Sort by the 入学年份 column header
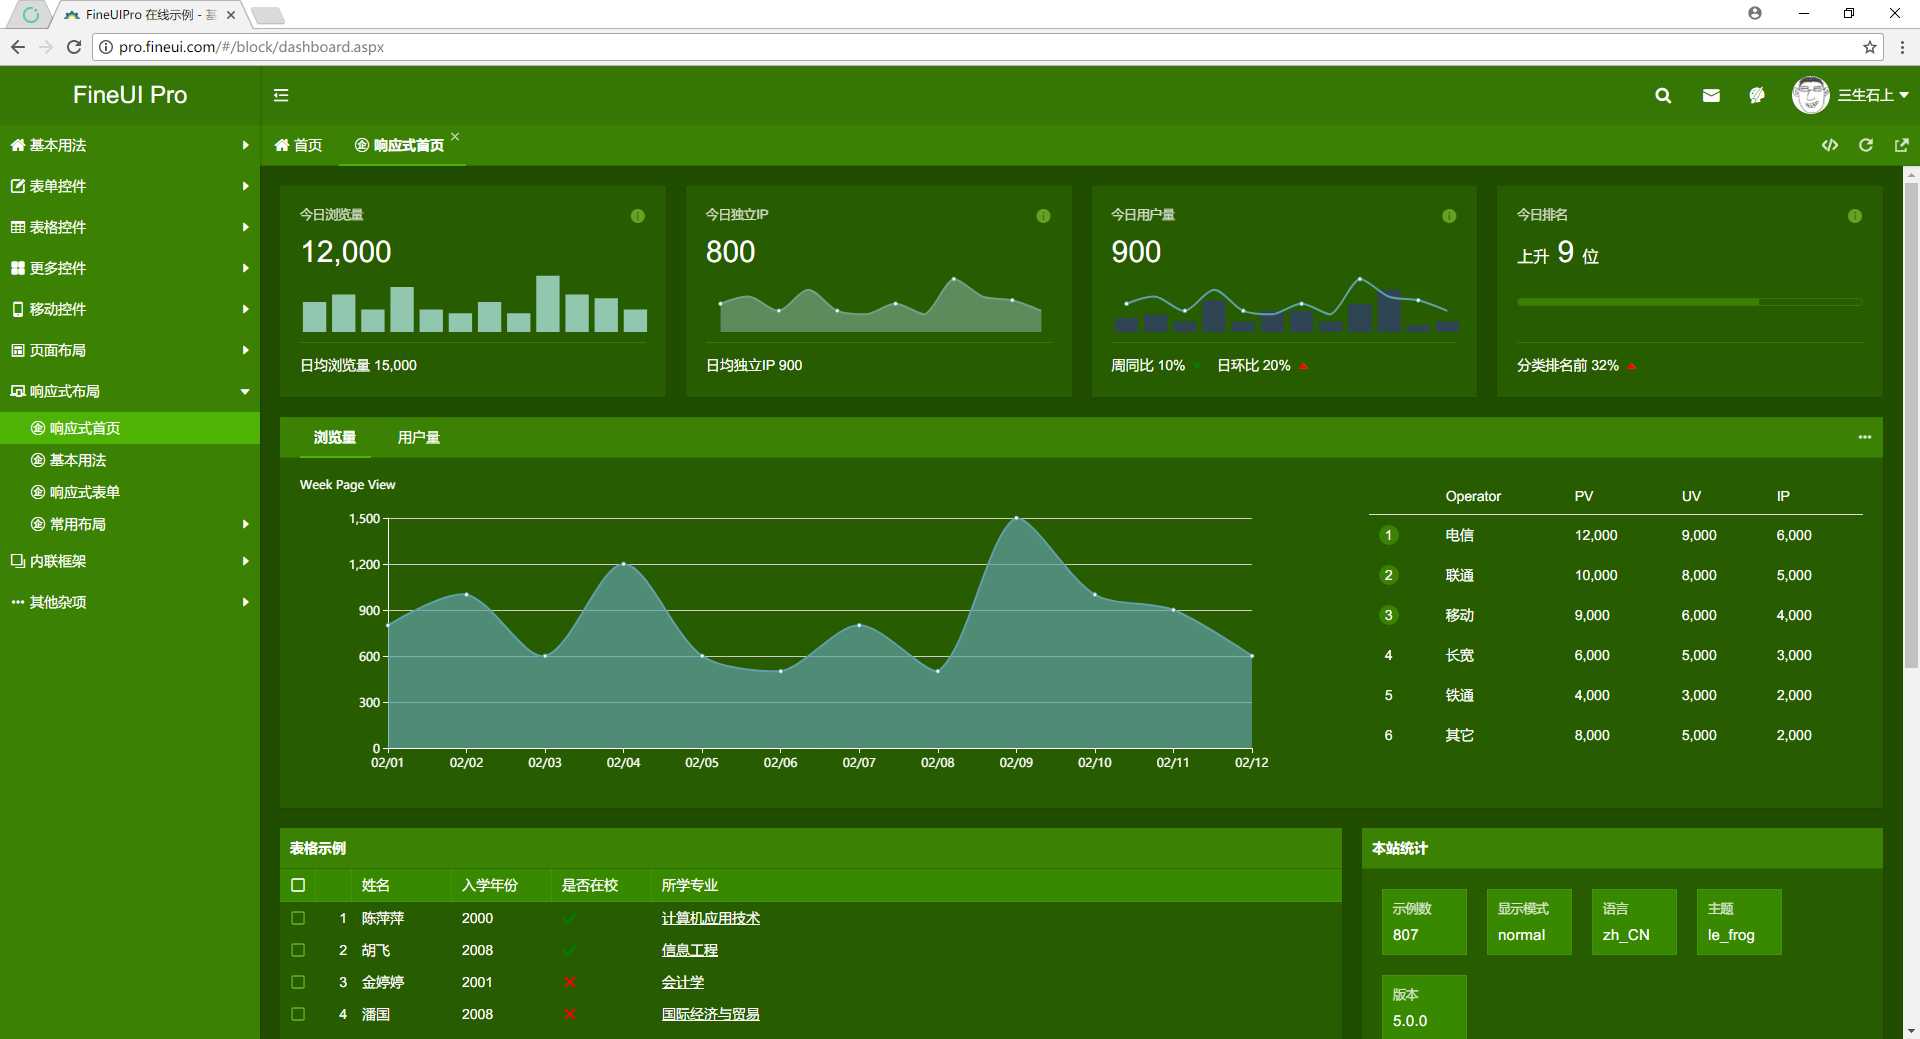 coord(501,885)
